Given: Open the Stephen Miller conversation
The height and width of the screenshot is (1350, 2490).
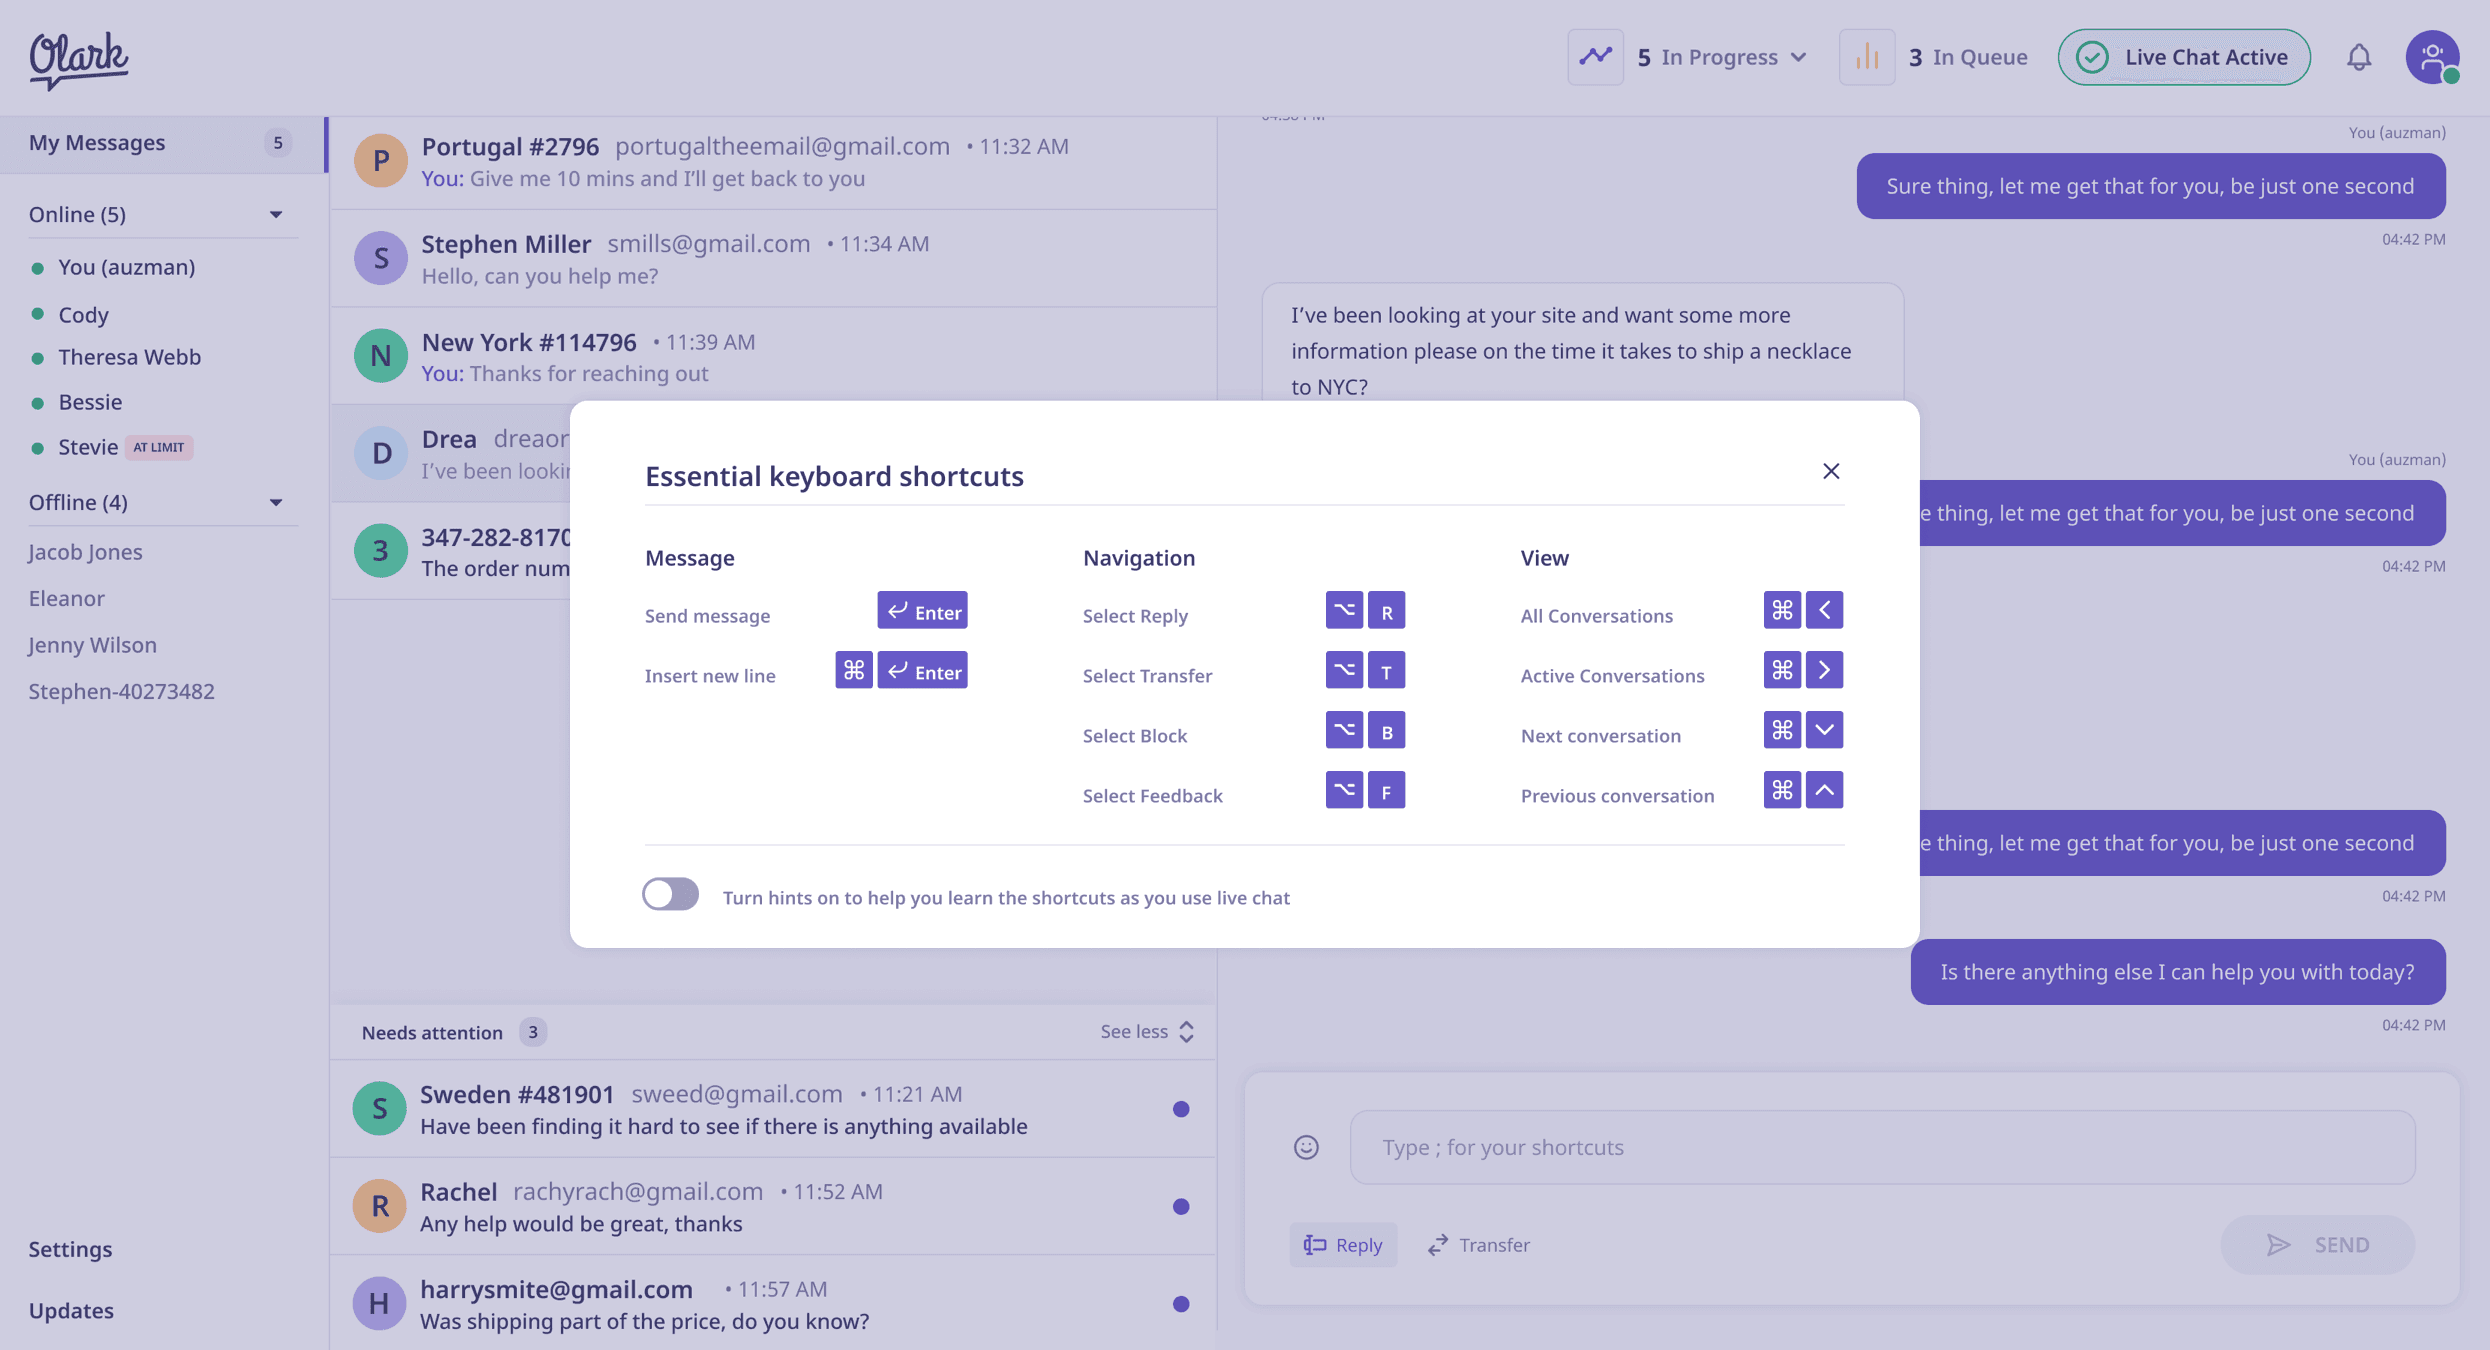Looking at the screenshot, I should (x=773, y=259).
